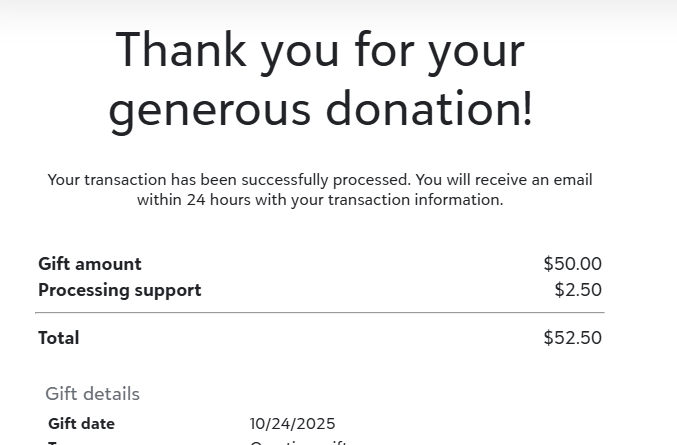Click the "Gift details" section heading

pyautogui.click(x=93, y=394)
